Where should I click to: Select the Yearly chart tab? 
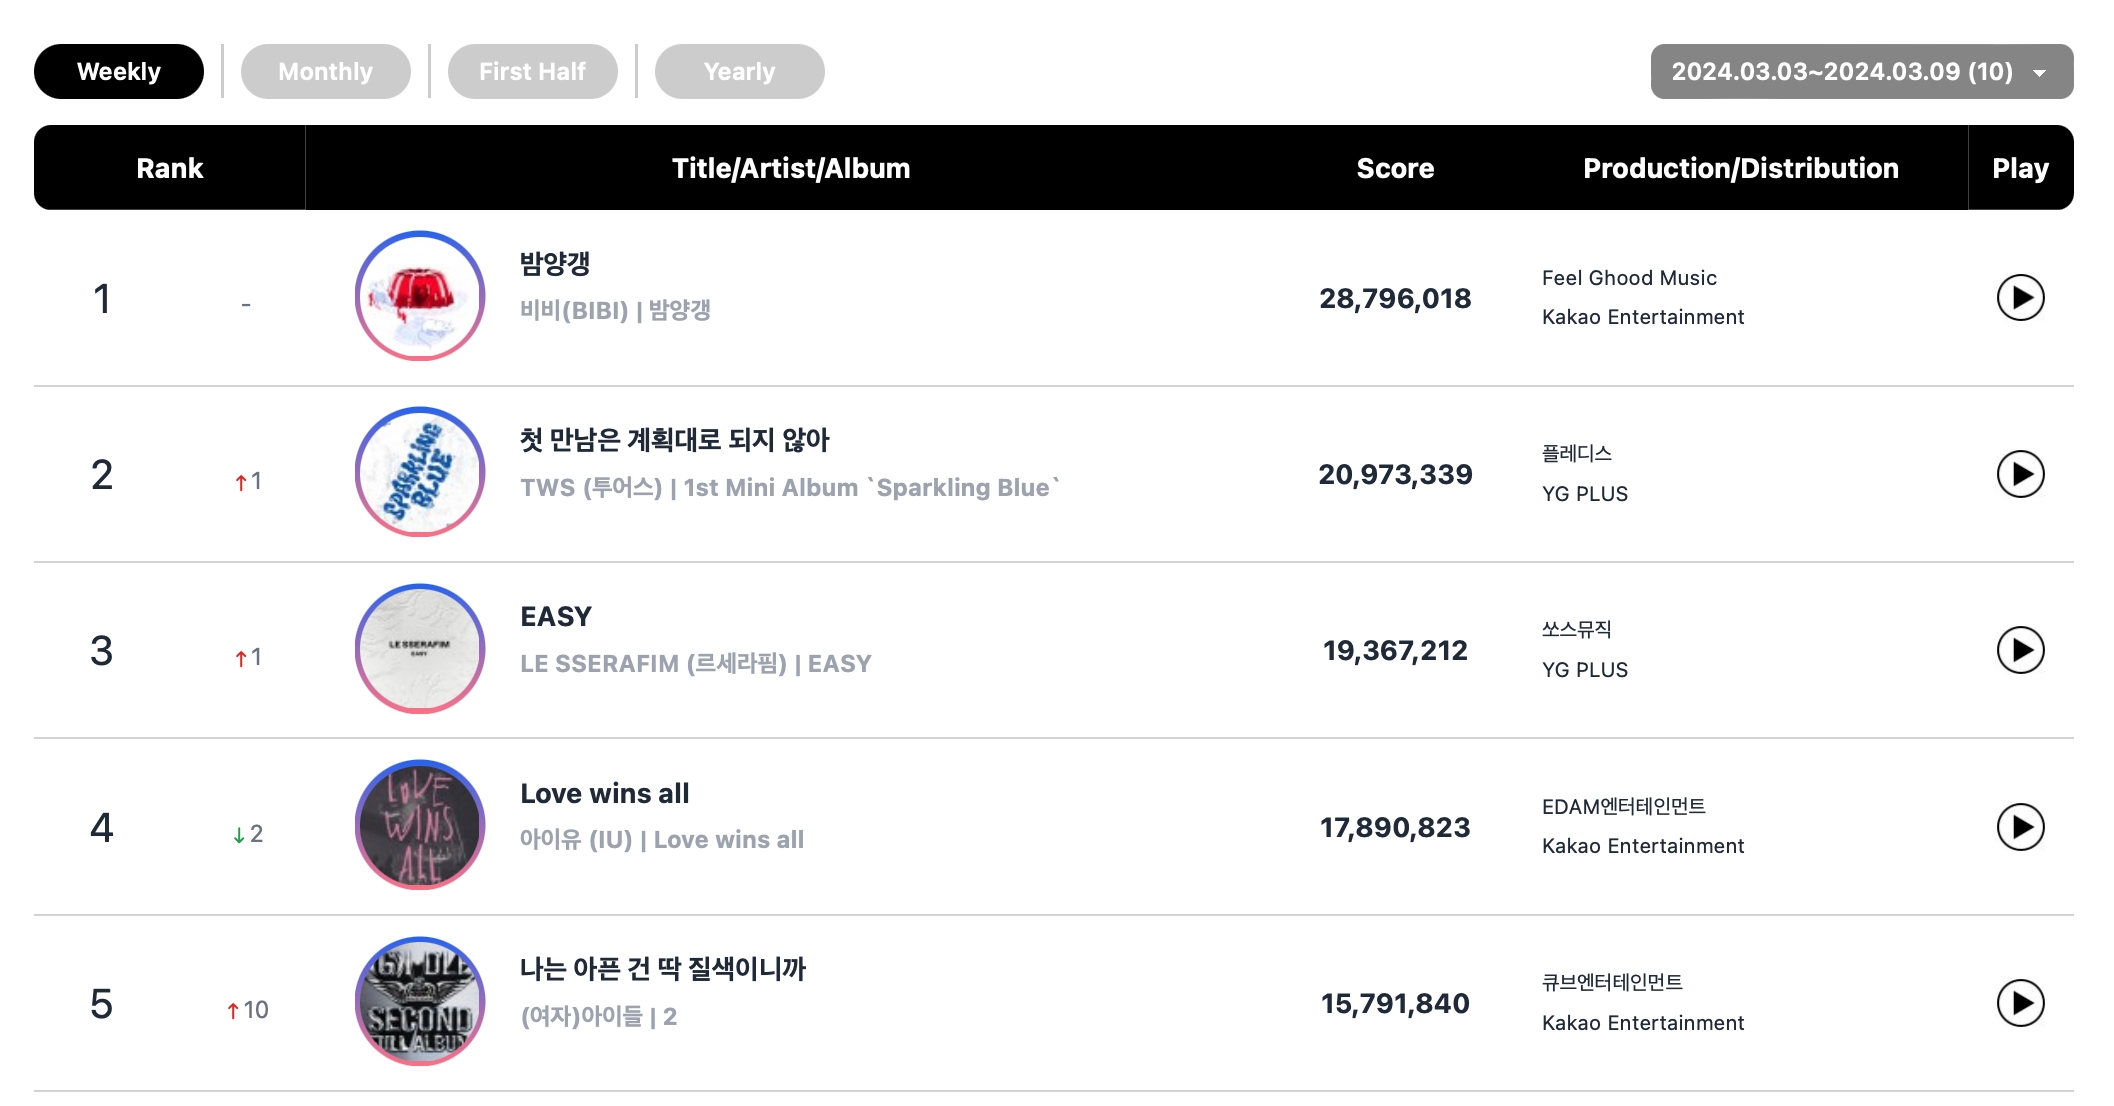739,72
